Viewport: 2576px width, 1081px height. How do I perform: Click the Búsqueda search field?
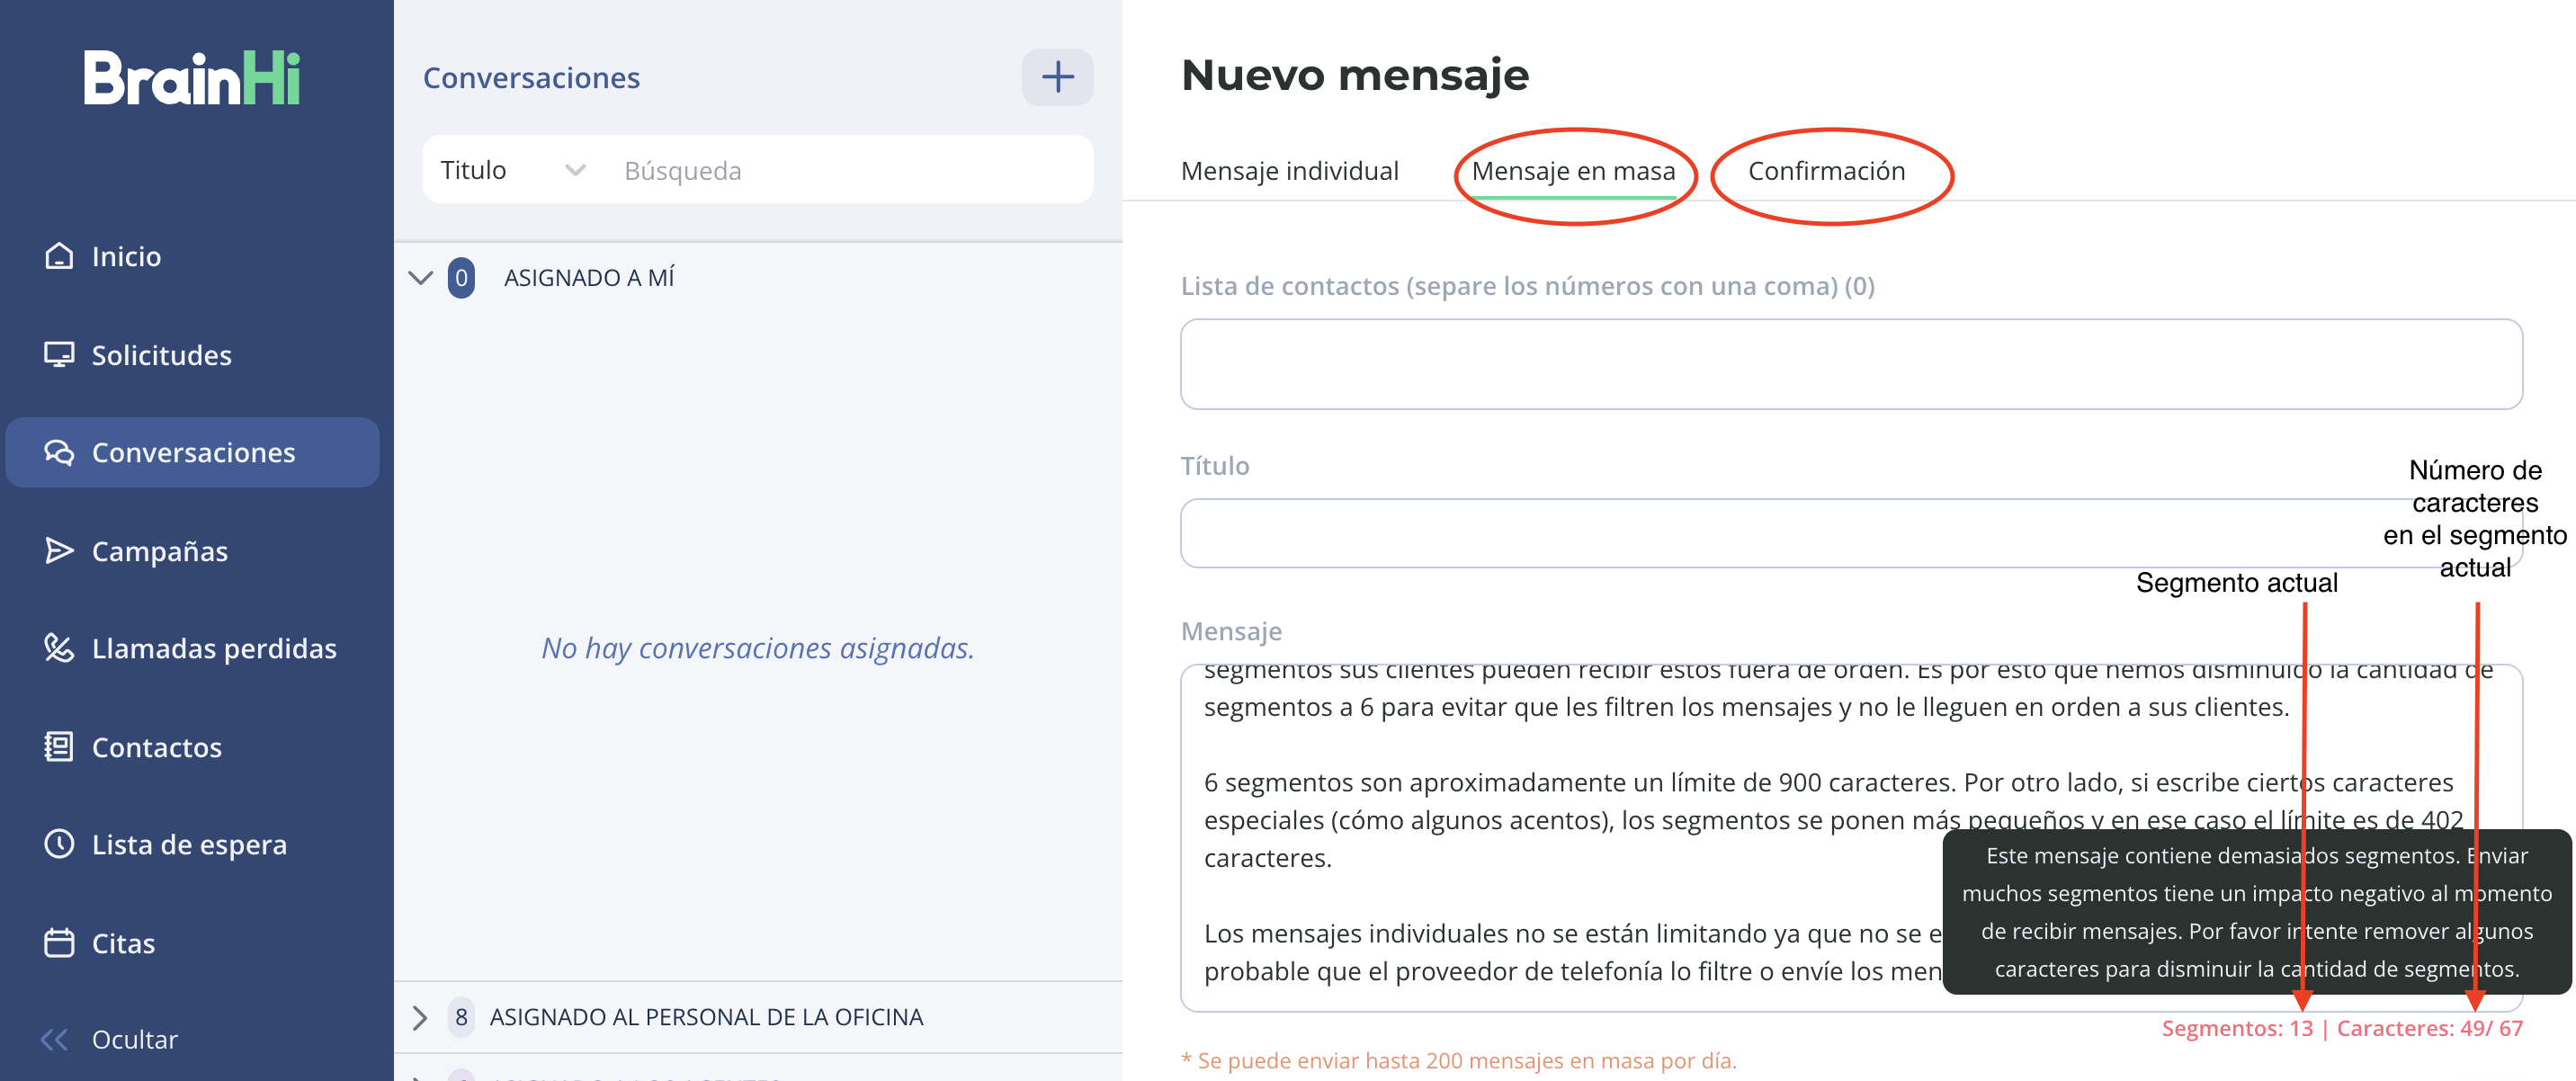tap(850, 171)
